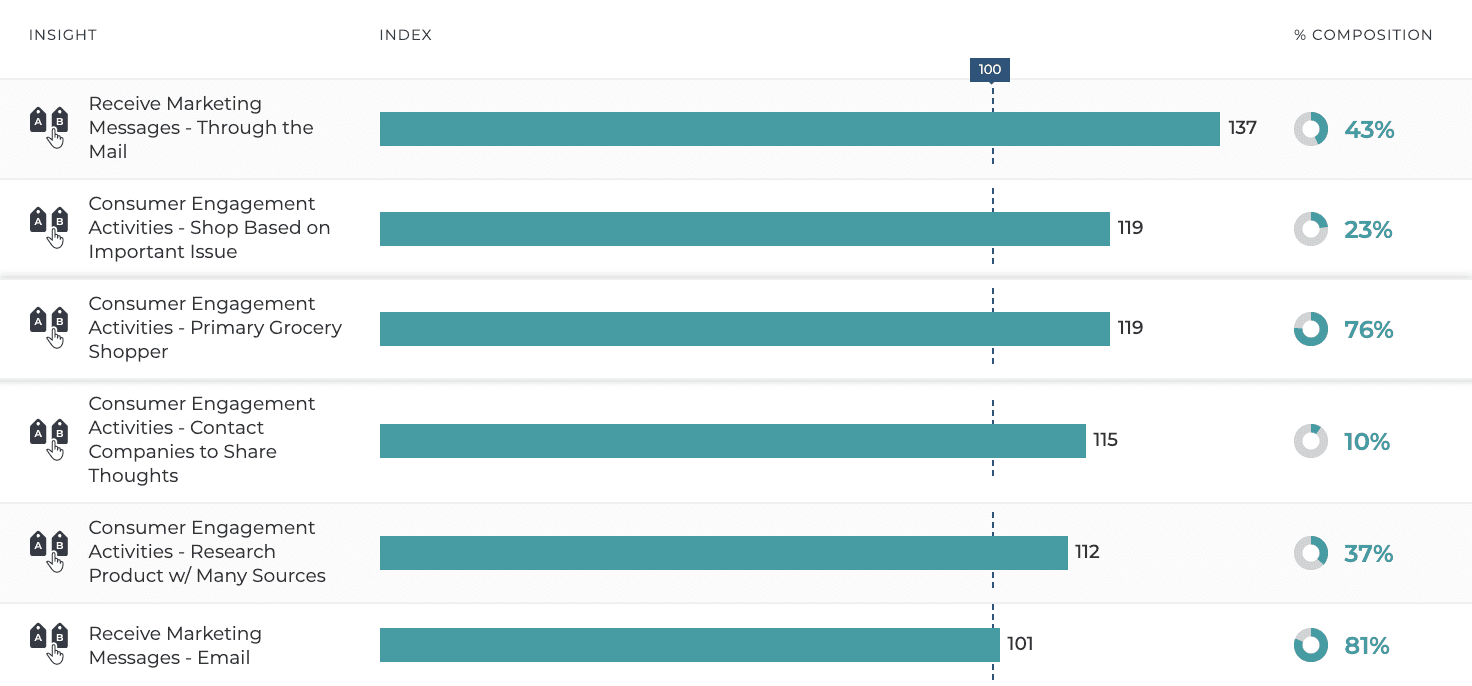
Task: Click the 23% composition value
Action: pyautogui.click(x=1368, y=230)
